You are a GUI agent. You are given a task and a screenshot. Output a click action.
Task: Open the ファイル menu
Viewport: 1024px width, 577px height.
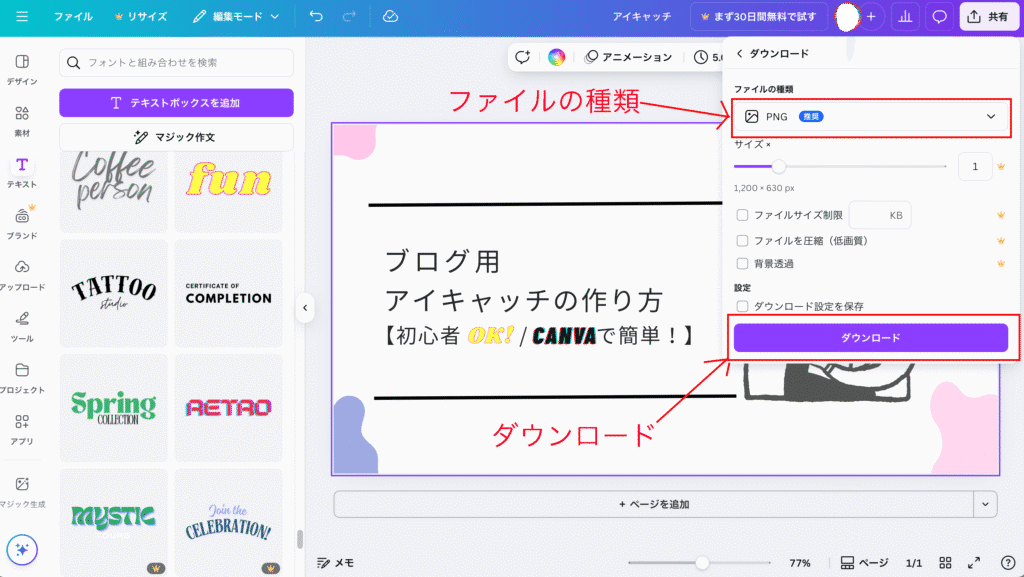pyautogui.click(x=73, y=16)
